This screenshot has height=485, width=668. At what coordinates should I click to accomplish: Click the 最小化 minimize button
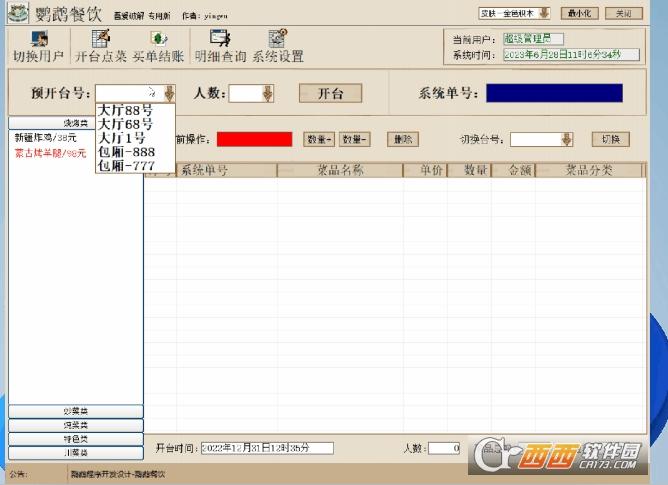(x=579, y=13)
